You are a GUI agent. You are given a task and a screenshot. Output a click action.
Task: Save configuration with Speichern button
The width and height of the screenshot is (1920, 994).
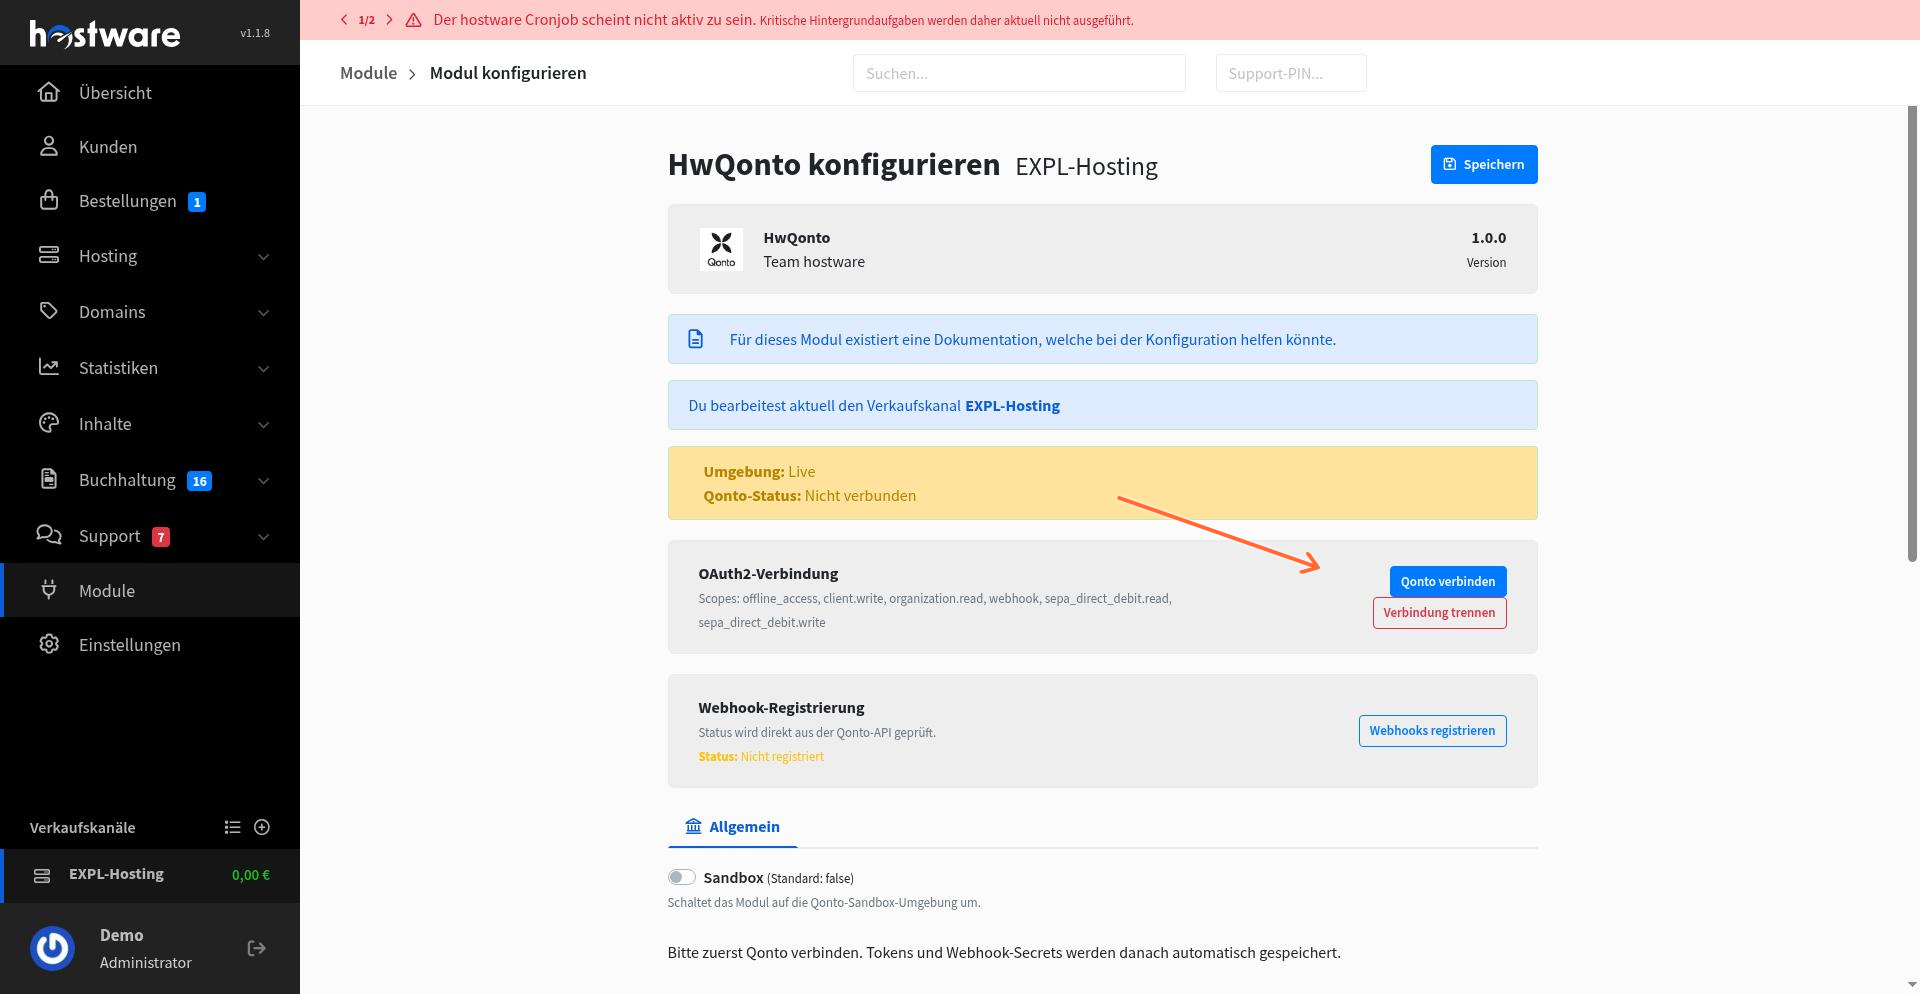pyautogui.click(x=1484, y=164)
